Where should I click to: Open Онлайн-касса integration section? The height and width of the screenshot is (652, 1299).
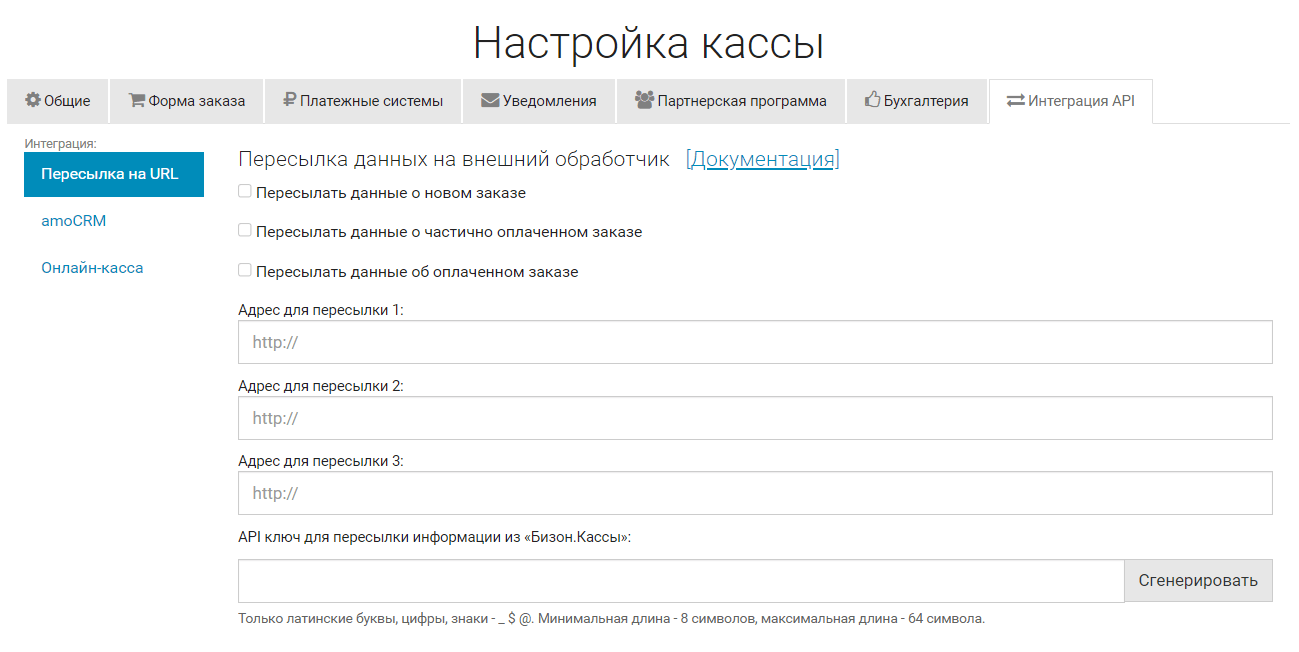92,268
